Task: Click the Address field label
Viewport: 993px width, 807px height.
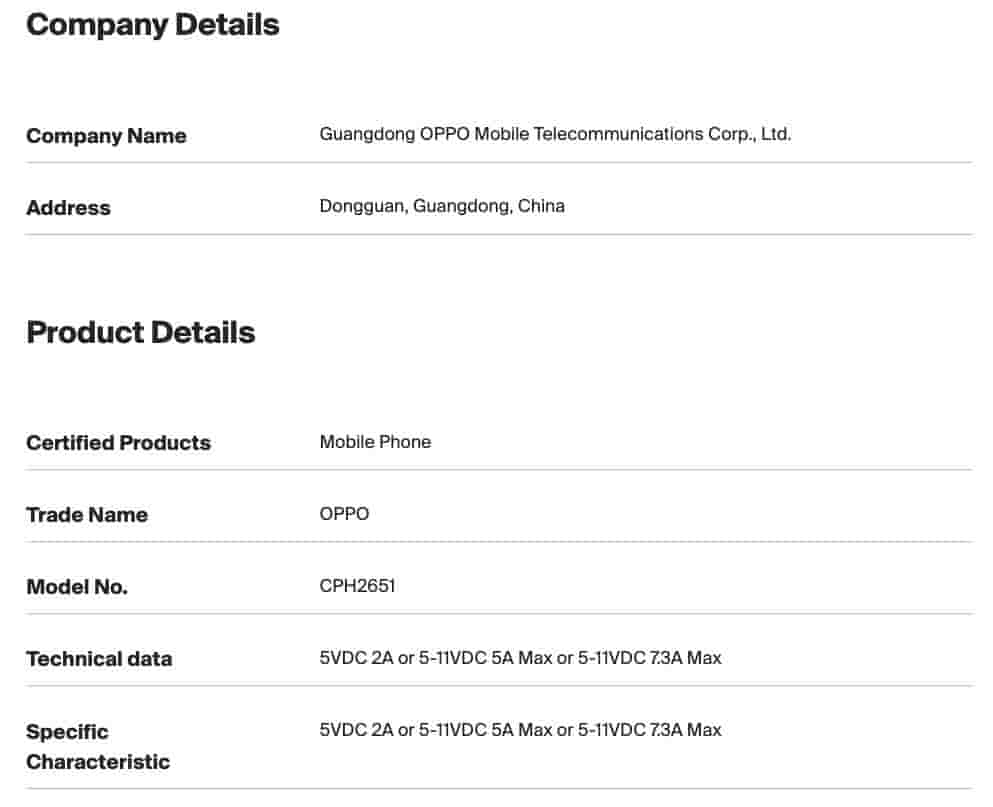Action: [68, 208]
